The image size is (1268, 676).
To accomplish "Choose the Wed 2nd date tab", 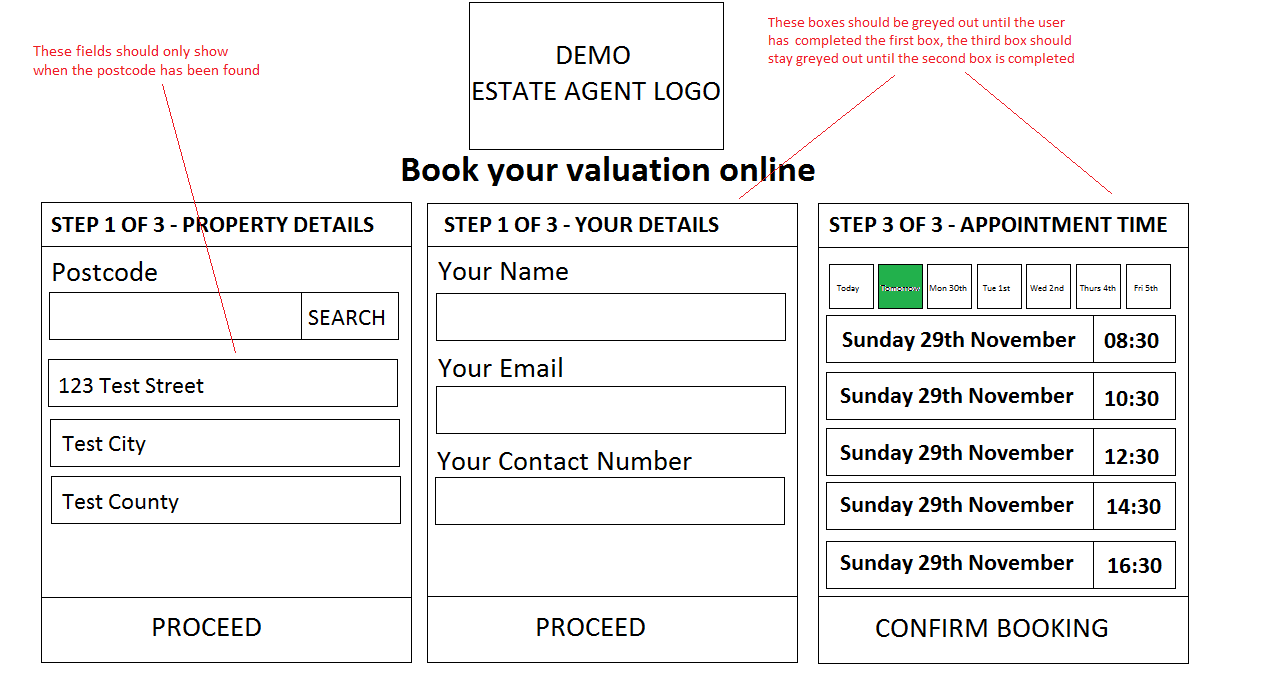I will tap(1048, 287).
